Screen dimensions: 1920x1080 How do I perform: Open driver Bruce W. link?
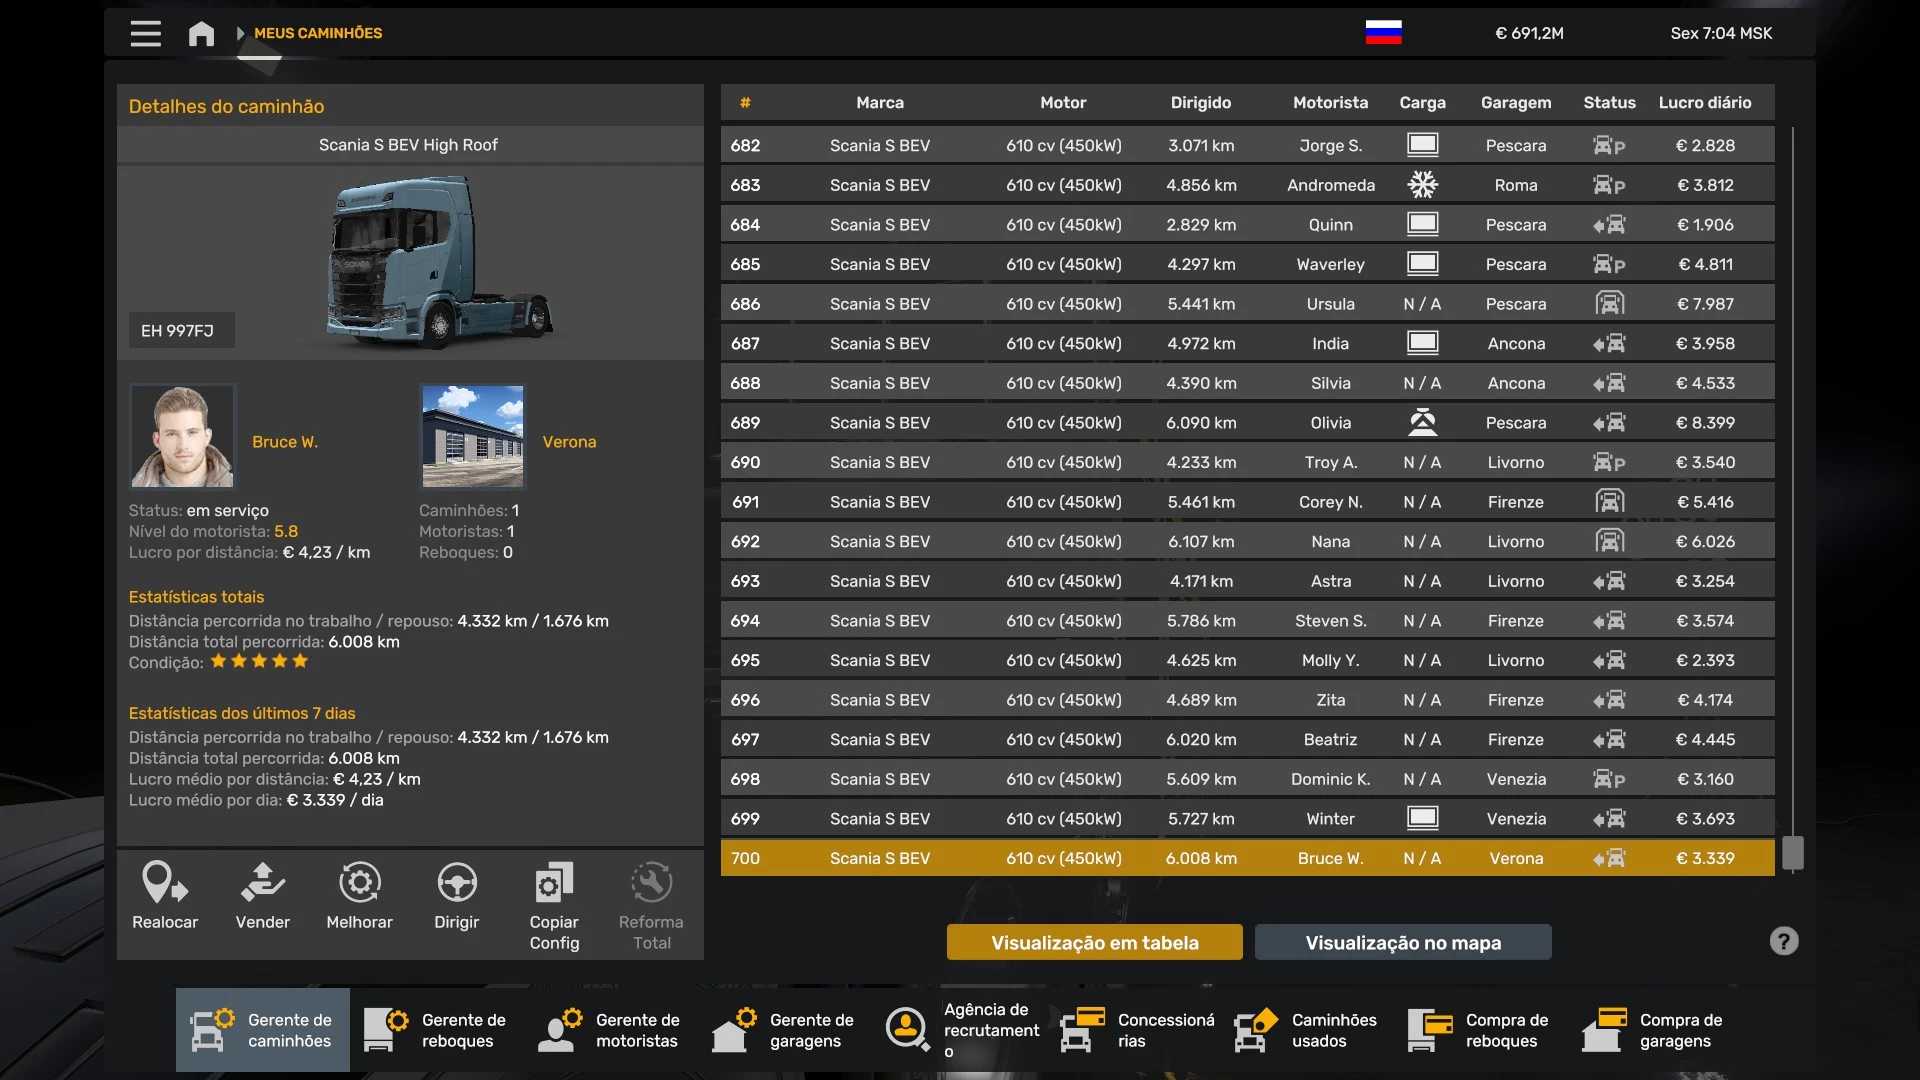[285, 442]
